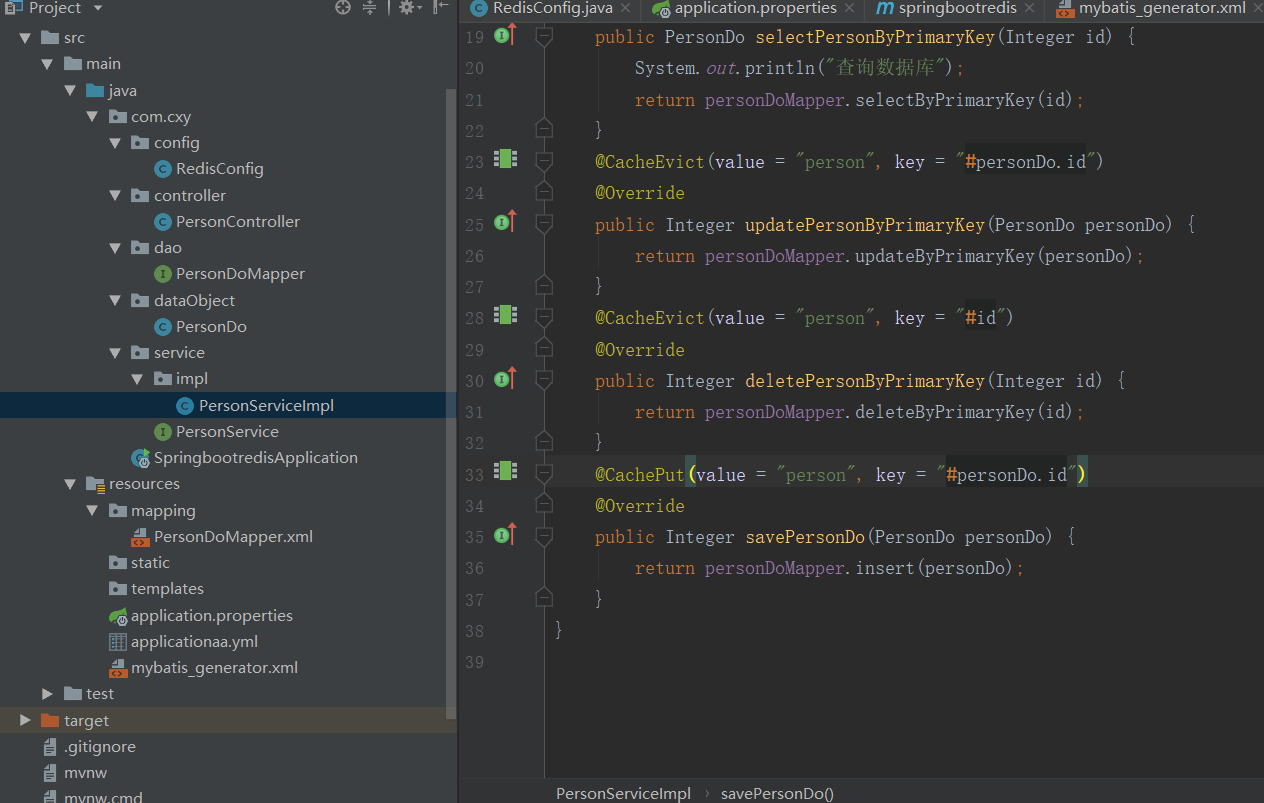Open PersonController in the project tree
The height and width of the screenshot is (803, 1264).
(237, 222)
